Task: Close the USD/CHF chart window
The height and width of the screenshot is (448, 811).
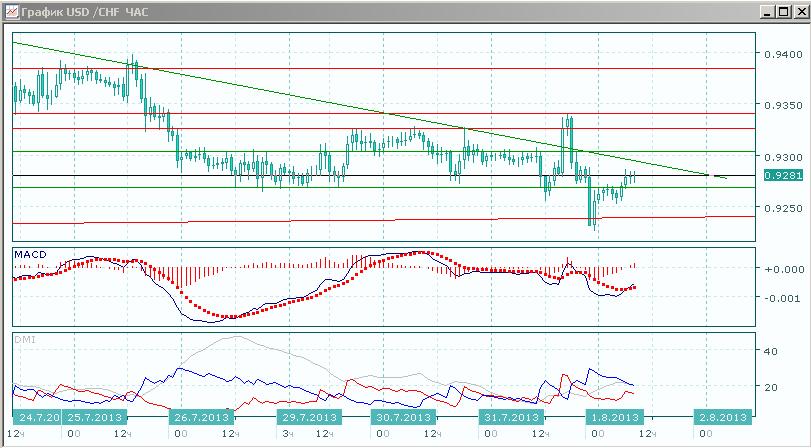Action: point(799,11)
